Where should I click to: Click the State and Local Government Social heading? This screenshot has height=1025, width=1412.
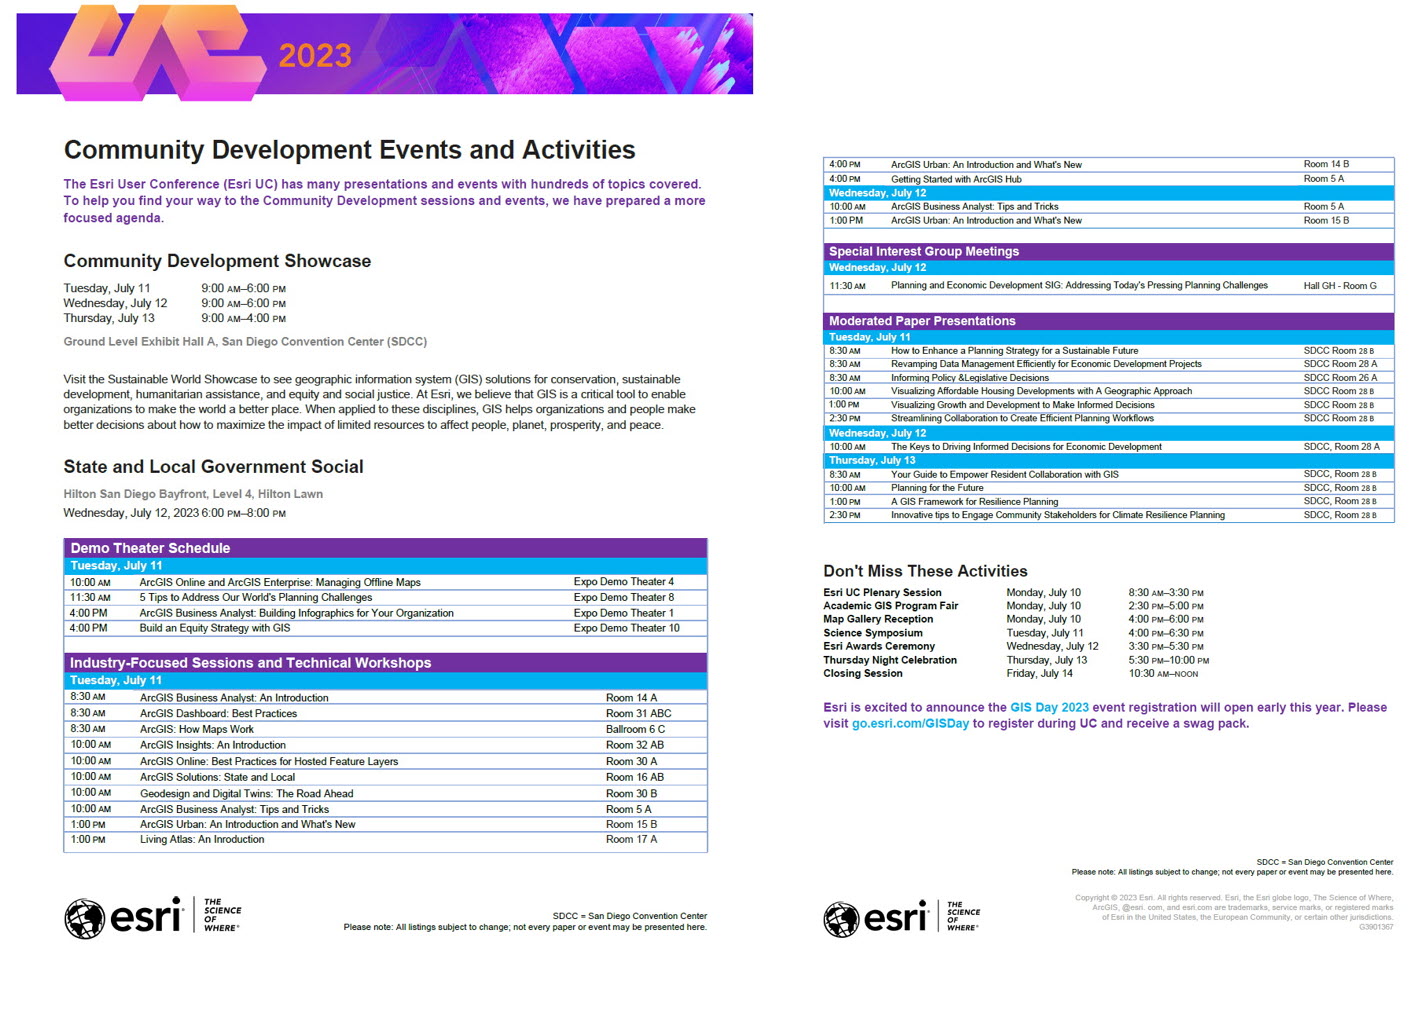point(213,466)
